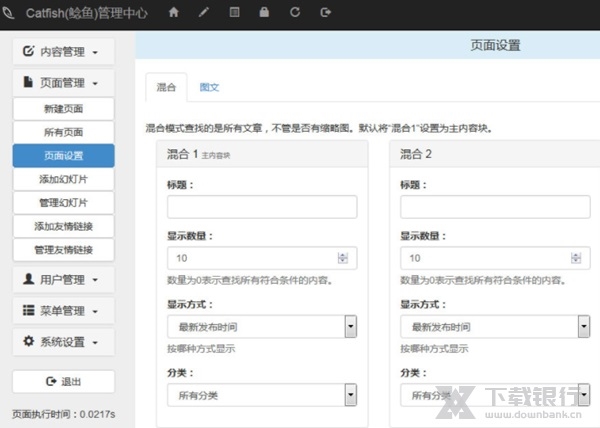Click the lock icon in top bar
This screenshot has height=428, width=600.
click(264, 12)
